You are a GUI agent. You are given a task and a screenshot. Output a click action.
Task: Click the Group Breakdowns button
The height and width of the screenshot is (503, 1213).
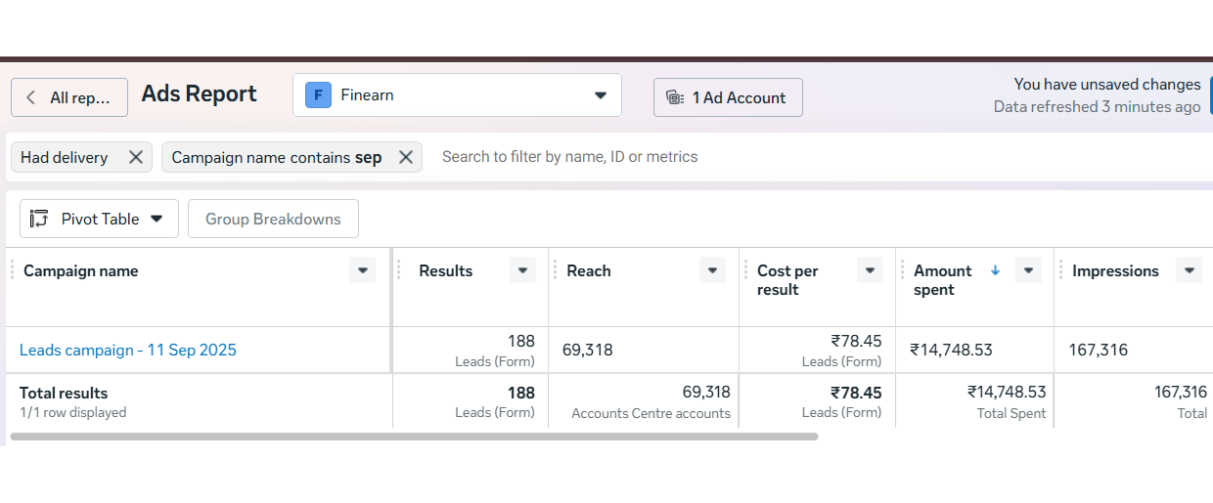tap(273, 219)
